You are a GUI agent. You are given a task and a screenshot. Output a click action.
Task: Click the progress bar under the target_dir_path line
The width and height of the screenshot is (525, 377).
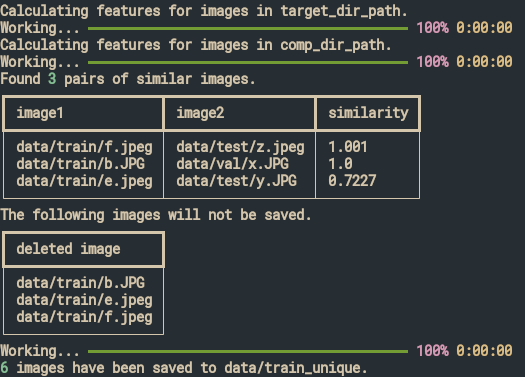click(x=248, y=28)
